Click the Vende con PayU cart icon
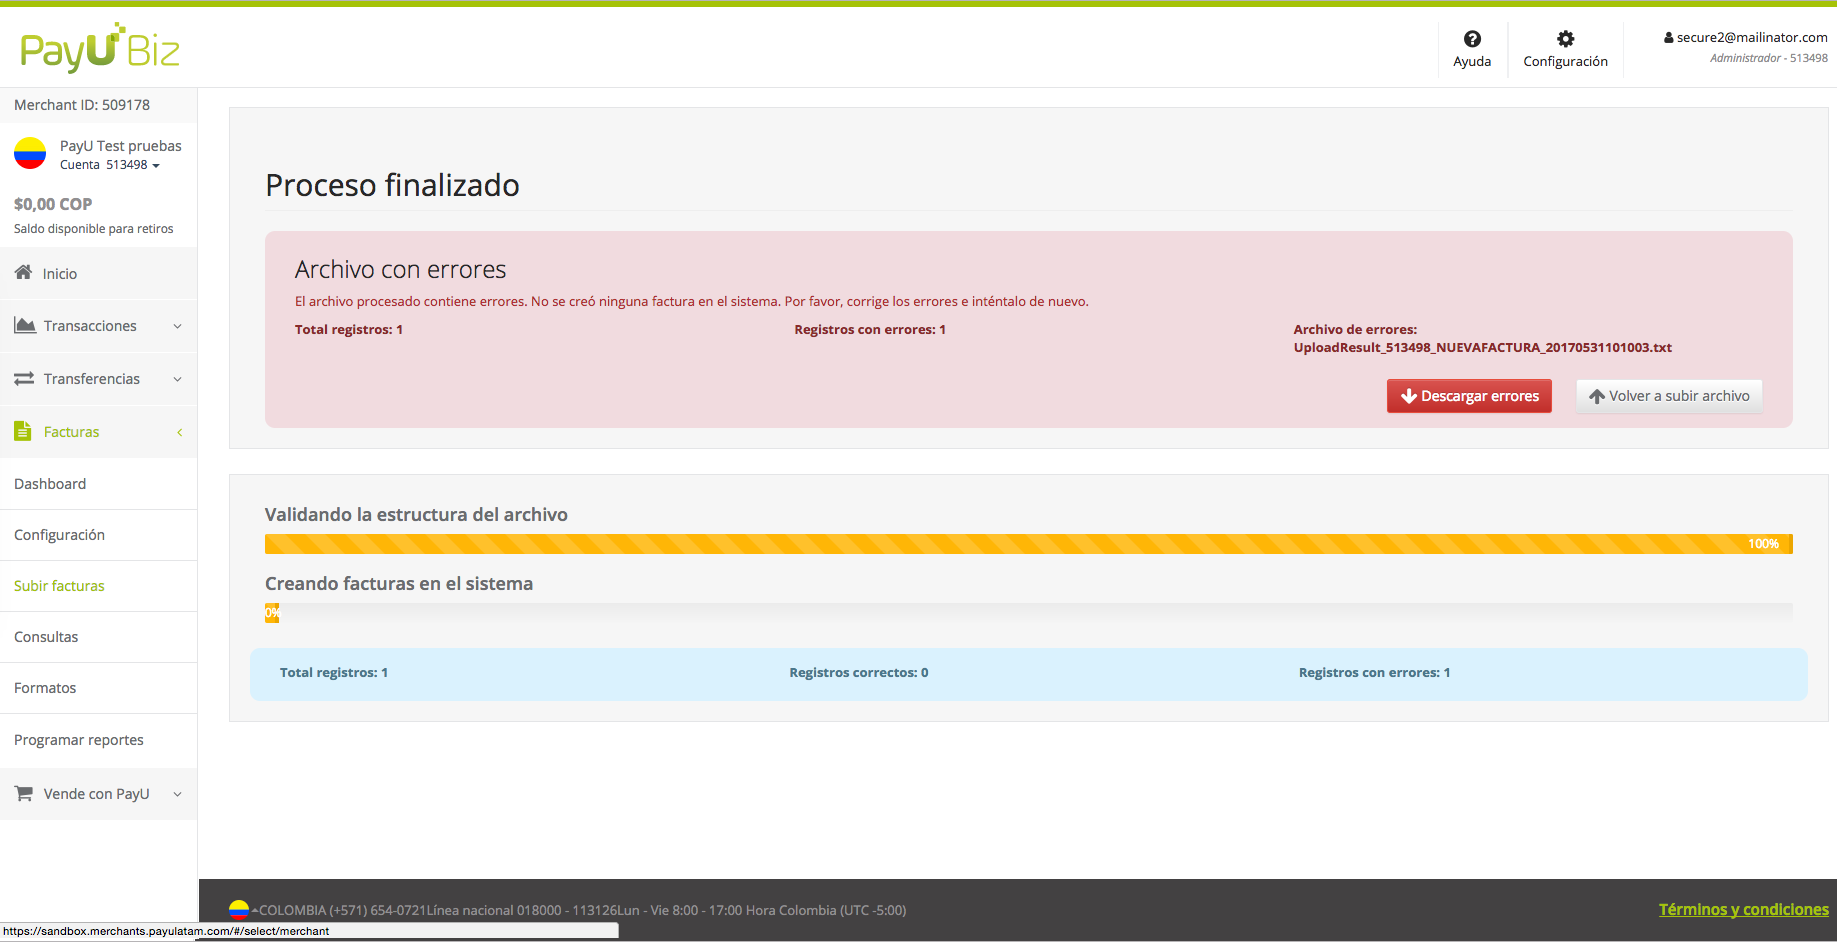The image size is (1837, 942). tap(24, 794)
